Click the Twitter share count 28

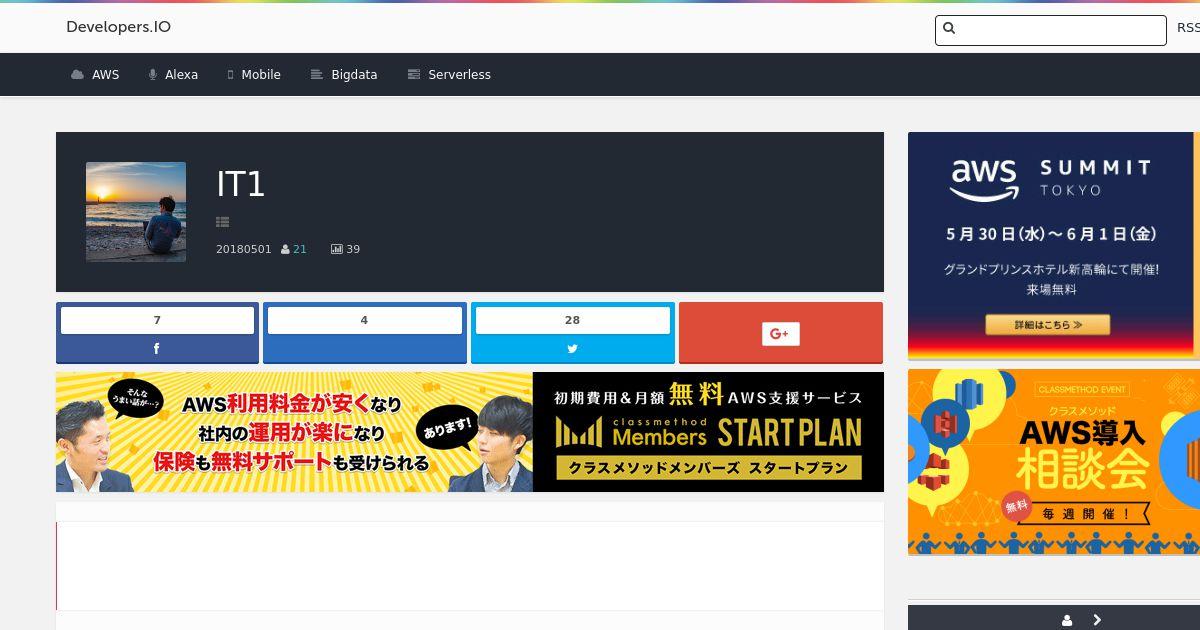click(572, 320)
